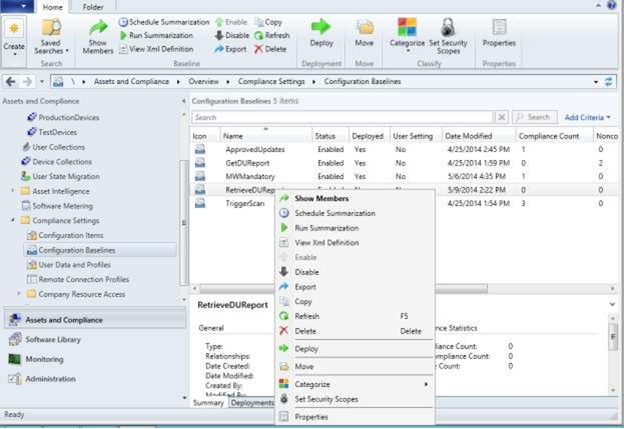Click the Set Security Scopes ribbon icon
Image resolution: width=624 pixels, height=429 pixels.
point(448,34)
